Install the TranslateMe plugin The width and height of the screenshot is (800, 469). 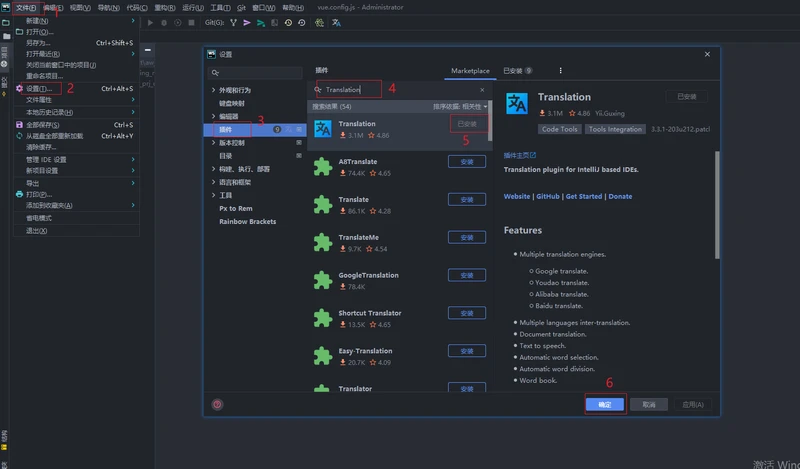point(467,237)
